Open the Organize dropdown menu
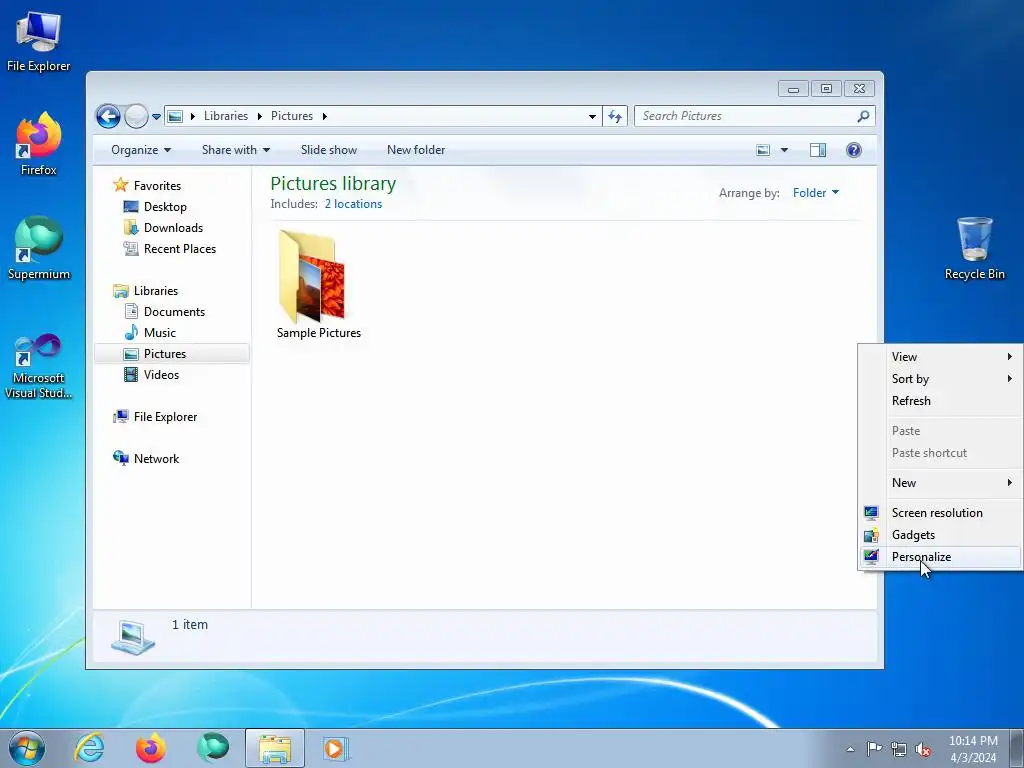Viewport: 1024px width, 768px height. (x=141, y=150)
